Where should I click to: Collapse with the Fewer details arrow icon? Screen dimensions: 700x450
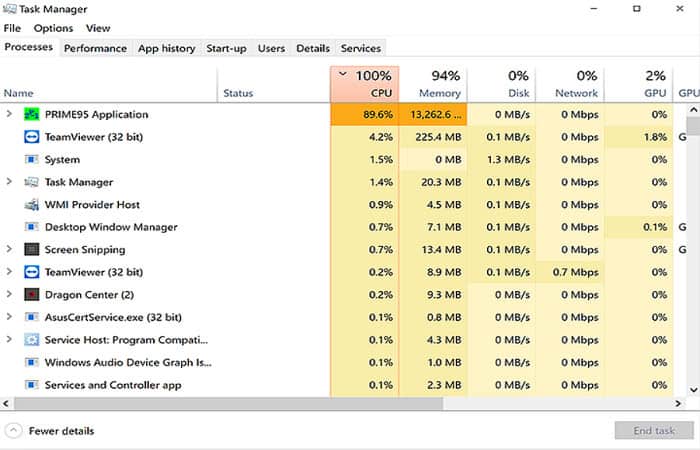(13, 431)
